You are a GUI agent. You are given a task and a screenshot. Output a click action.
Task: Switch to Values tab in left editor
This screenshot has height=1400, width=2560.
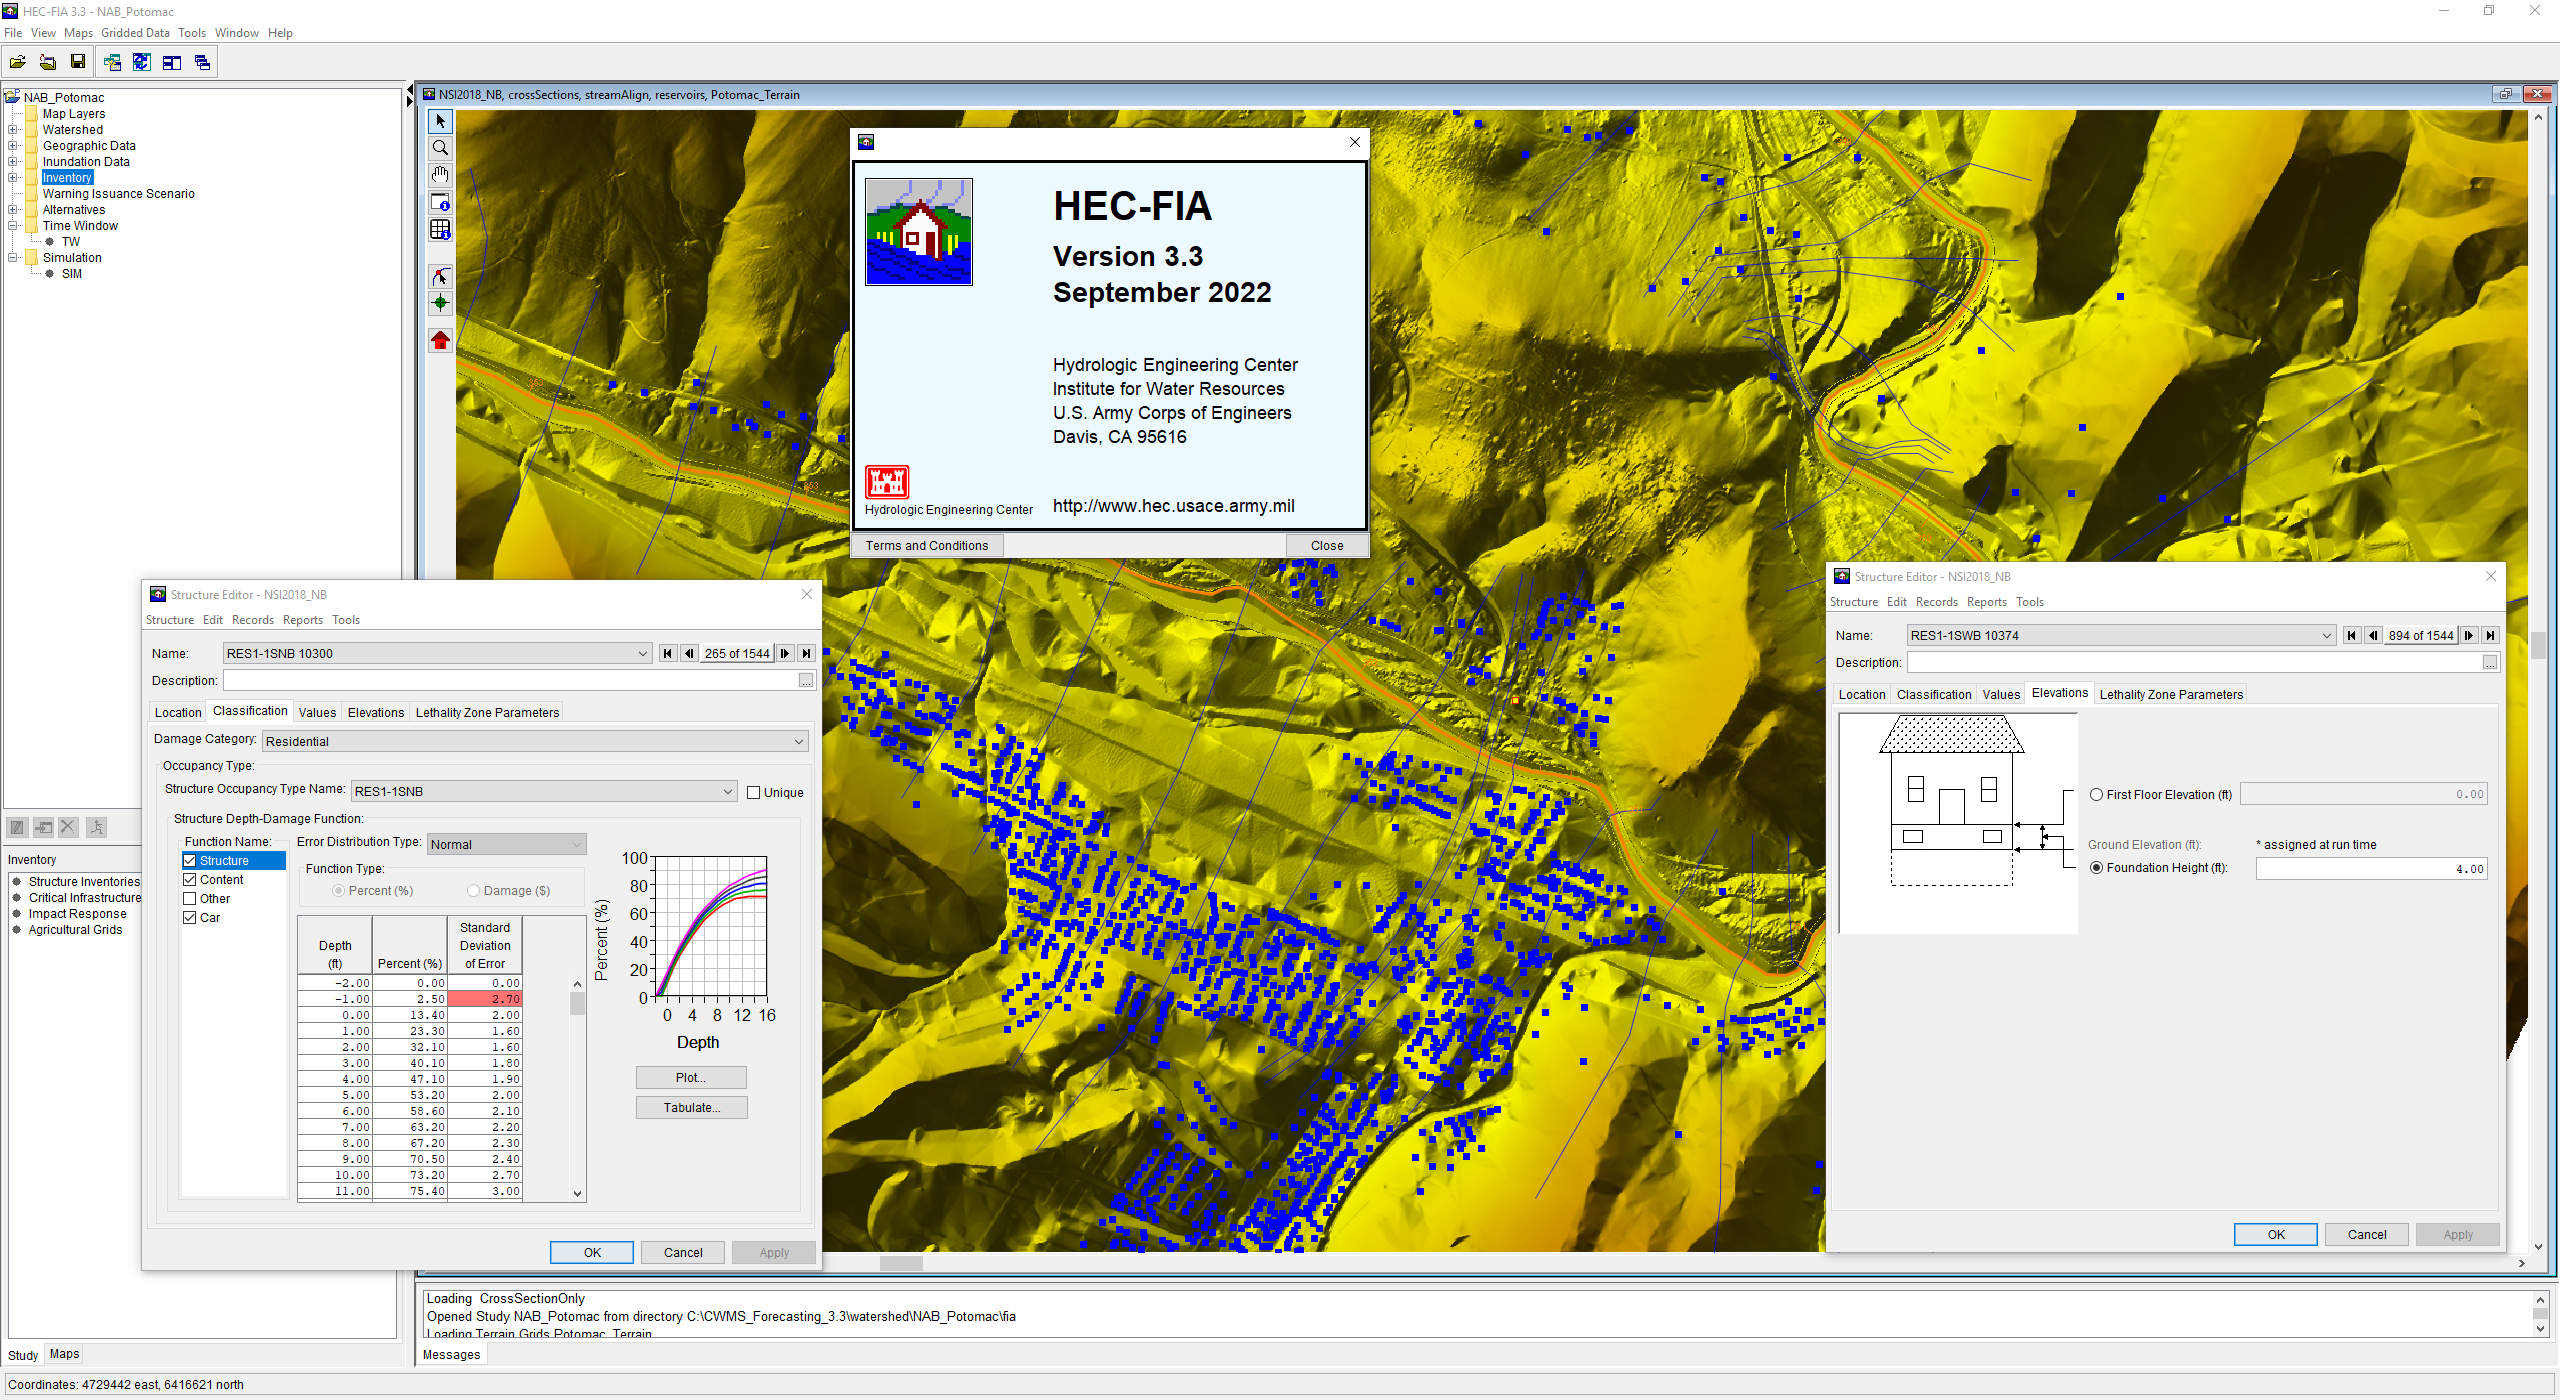point(317,712)
